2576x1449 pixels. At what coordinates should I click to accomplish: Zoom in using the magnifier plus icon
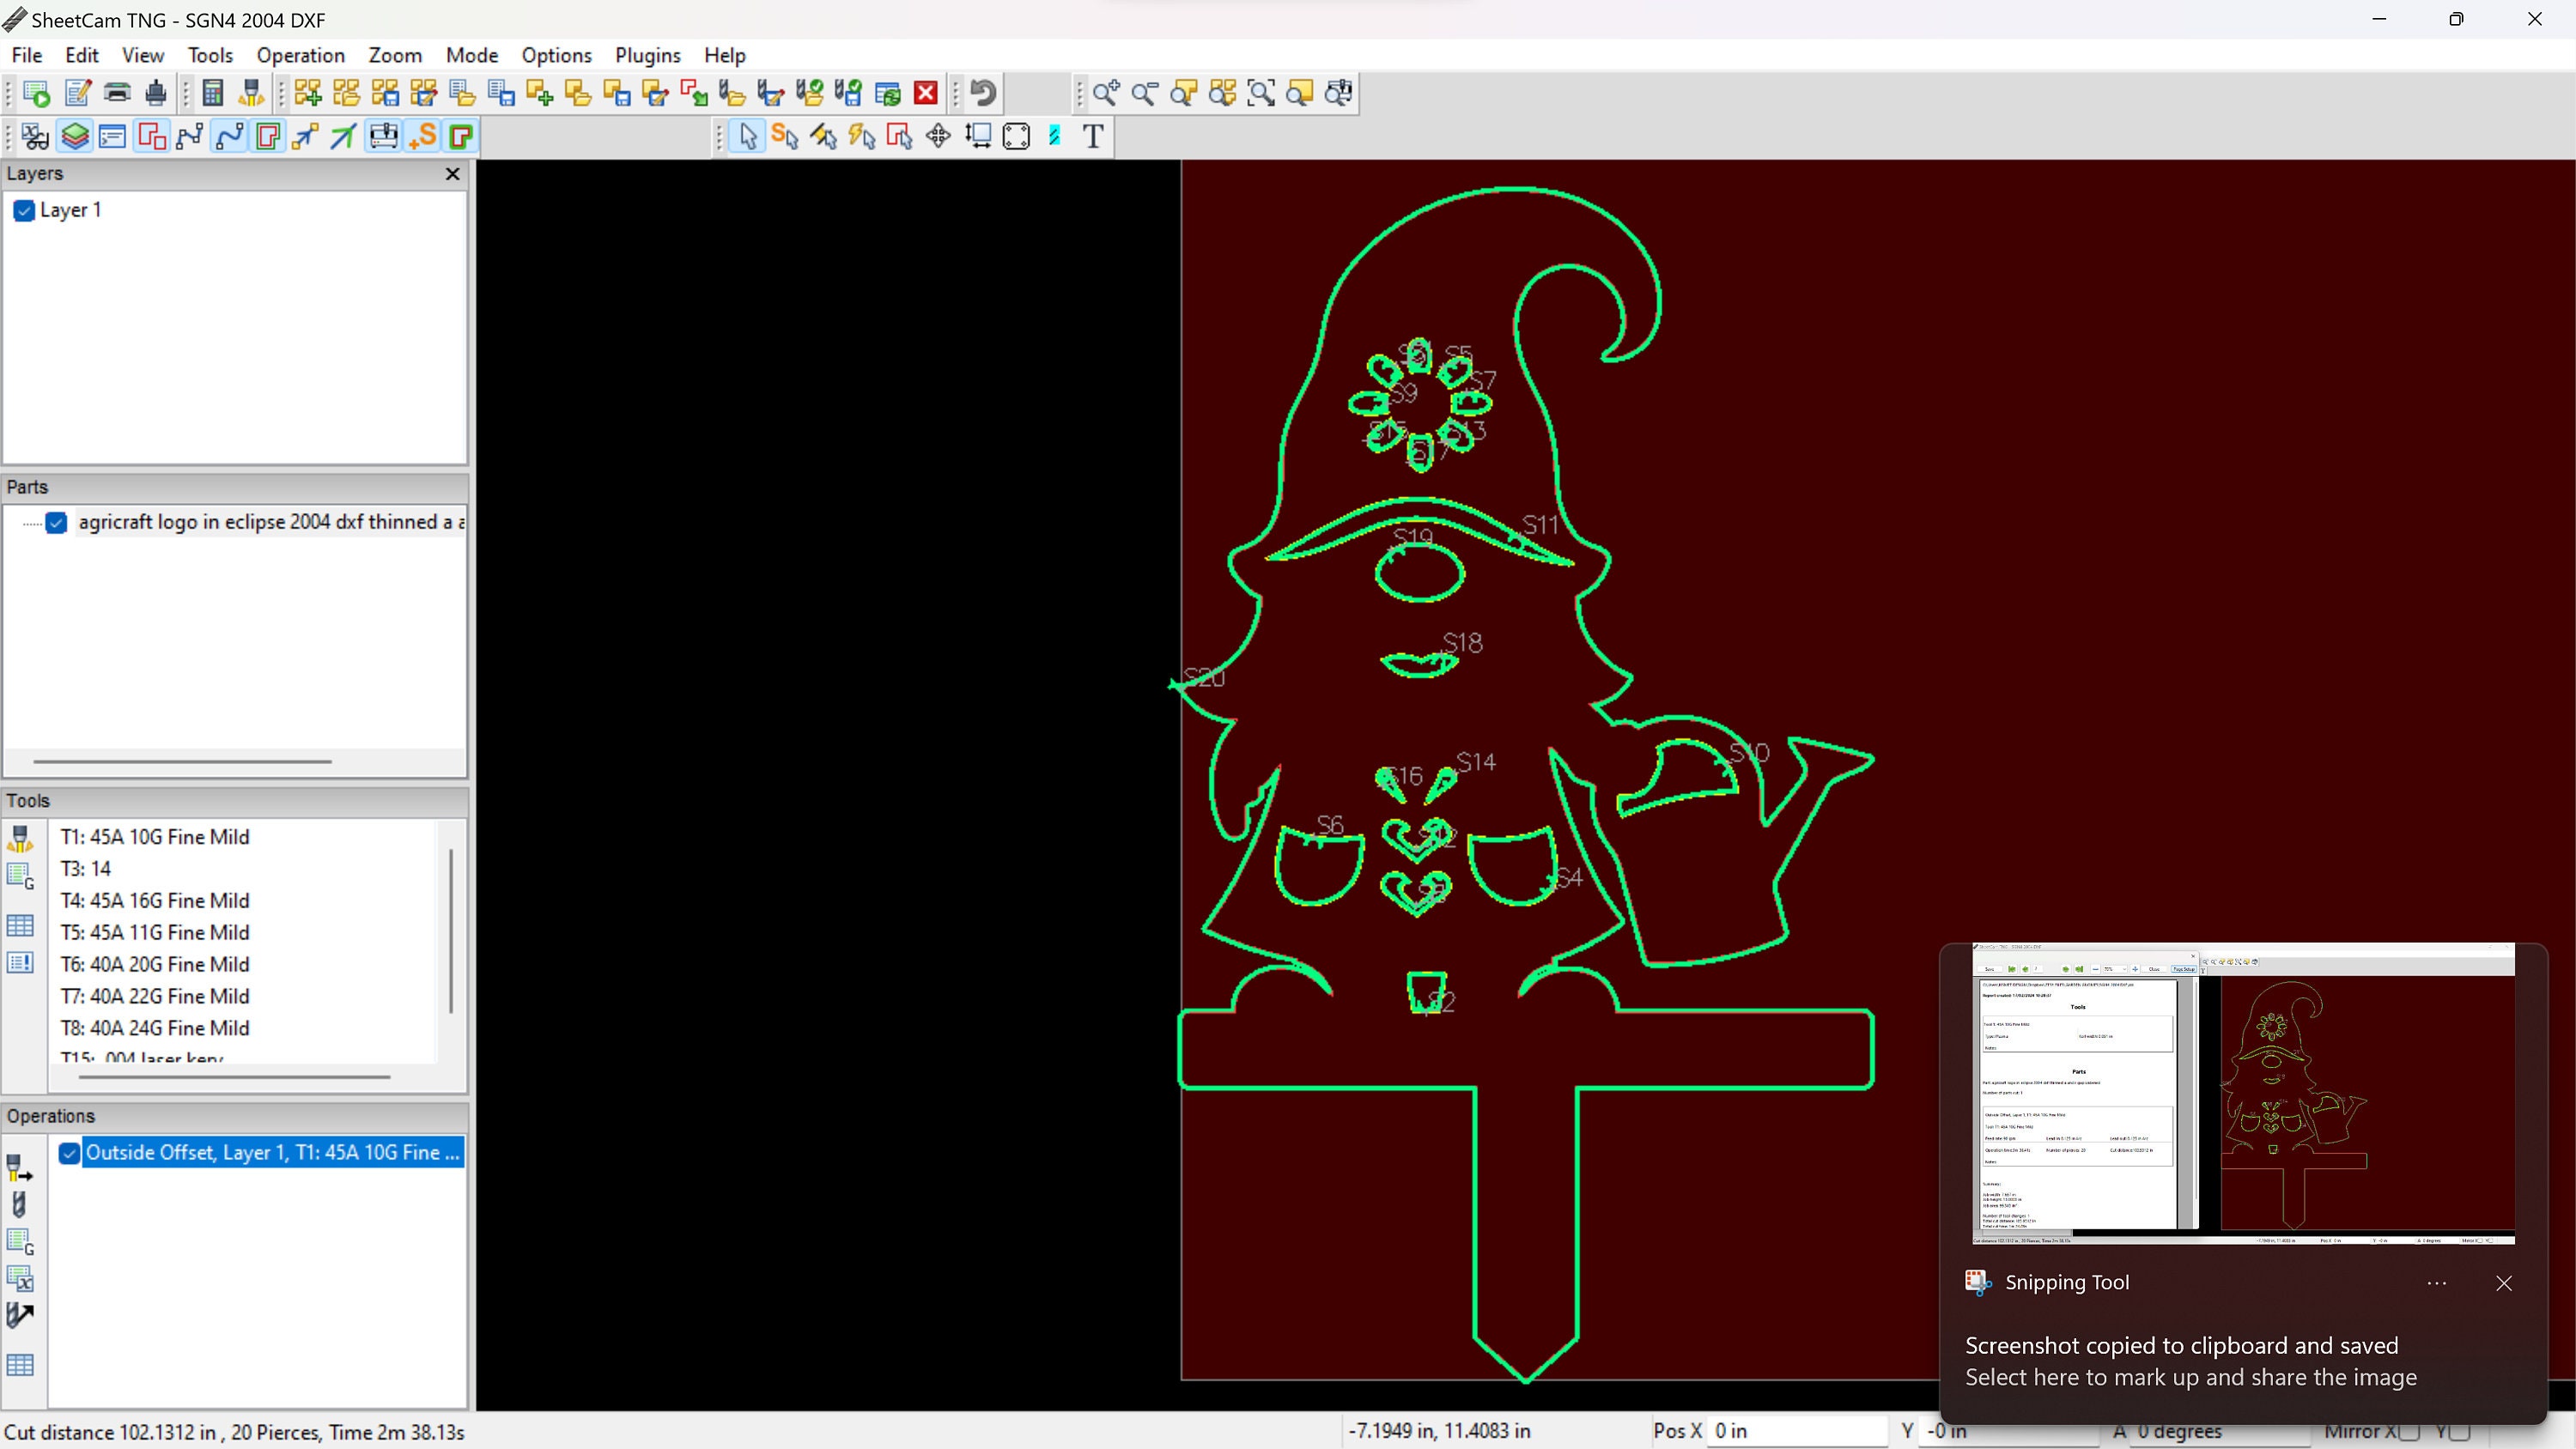click(x=1106, y=92)
